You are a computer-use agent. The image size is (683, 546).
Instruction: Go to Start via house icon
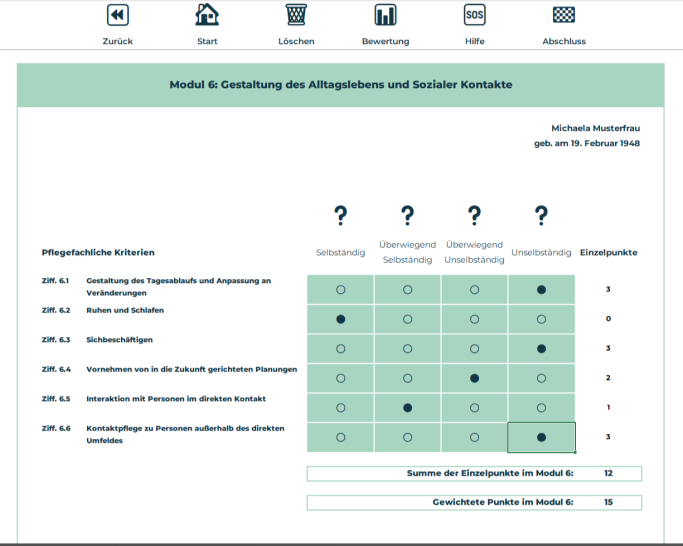(207, 15)
